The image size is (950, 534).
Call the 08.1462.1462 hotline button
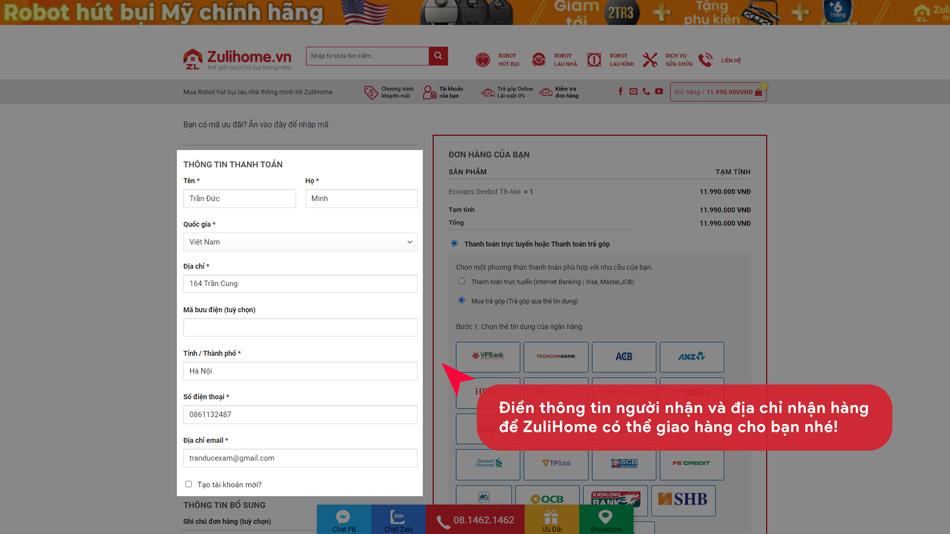475,520
